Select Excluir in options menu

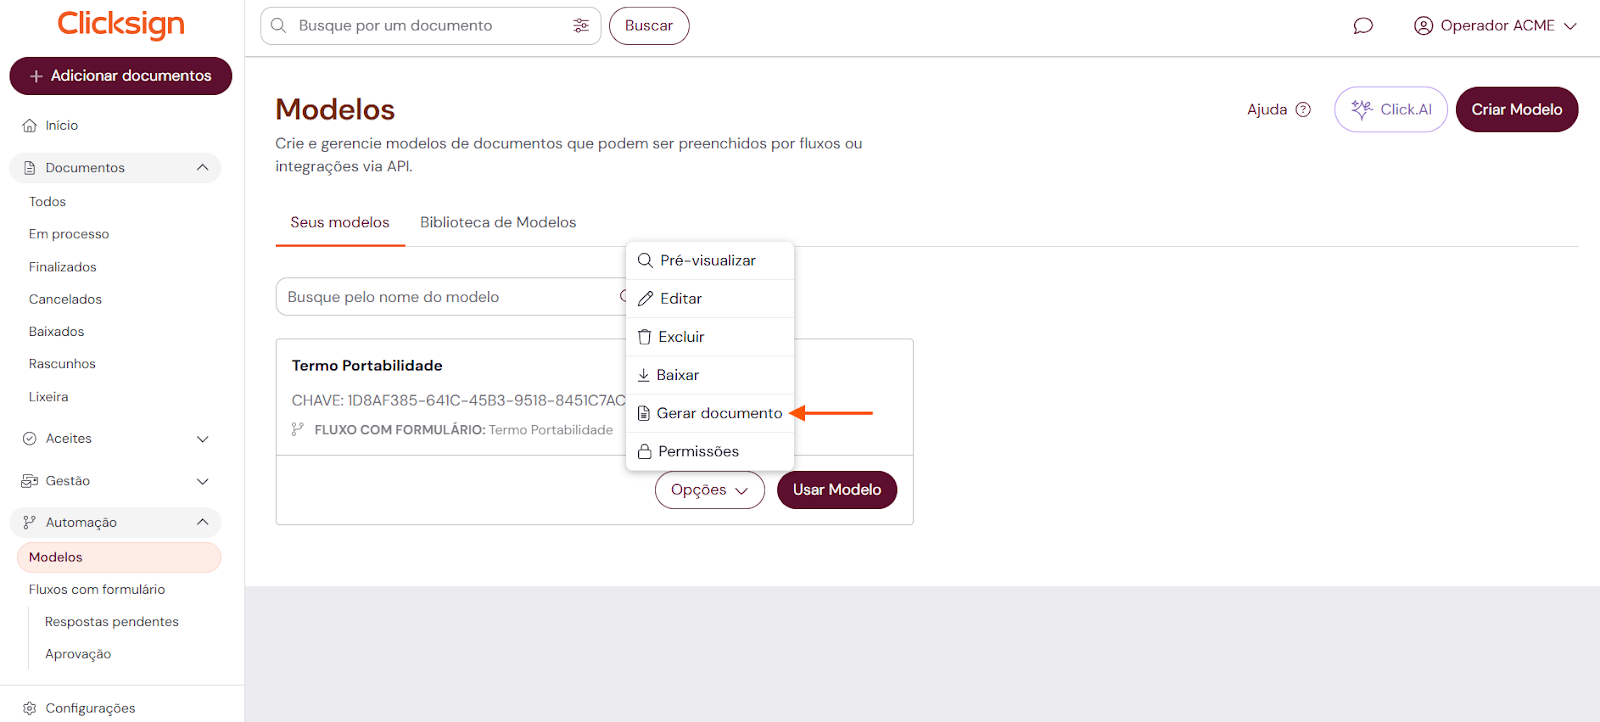[680, 337]
